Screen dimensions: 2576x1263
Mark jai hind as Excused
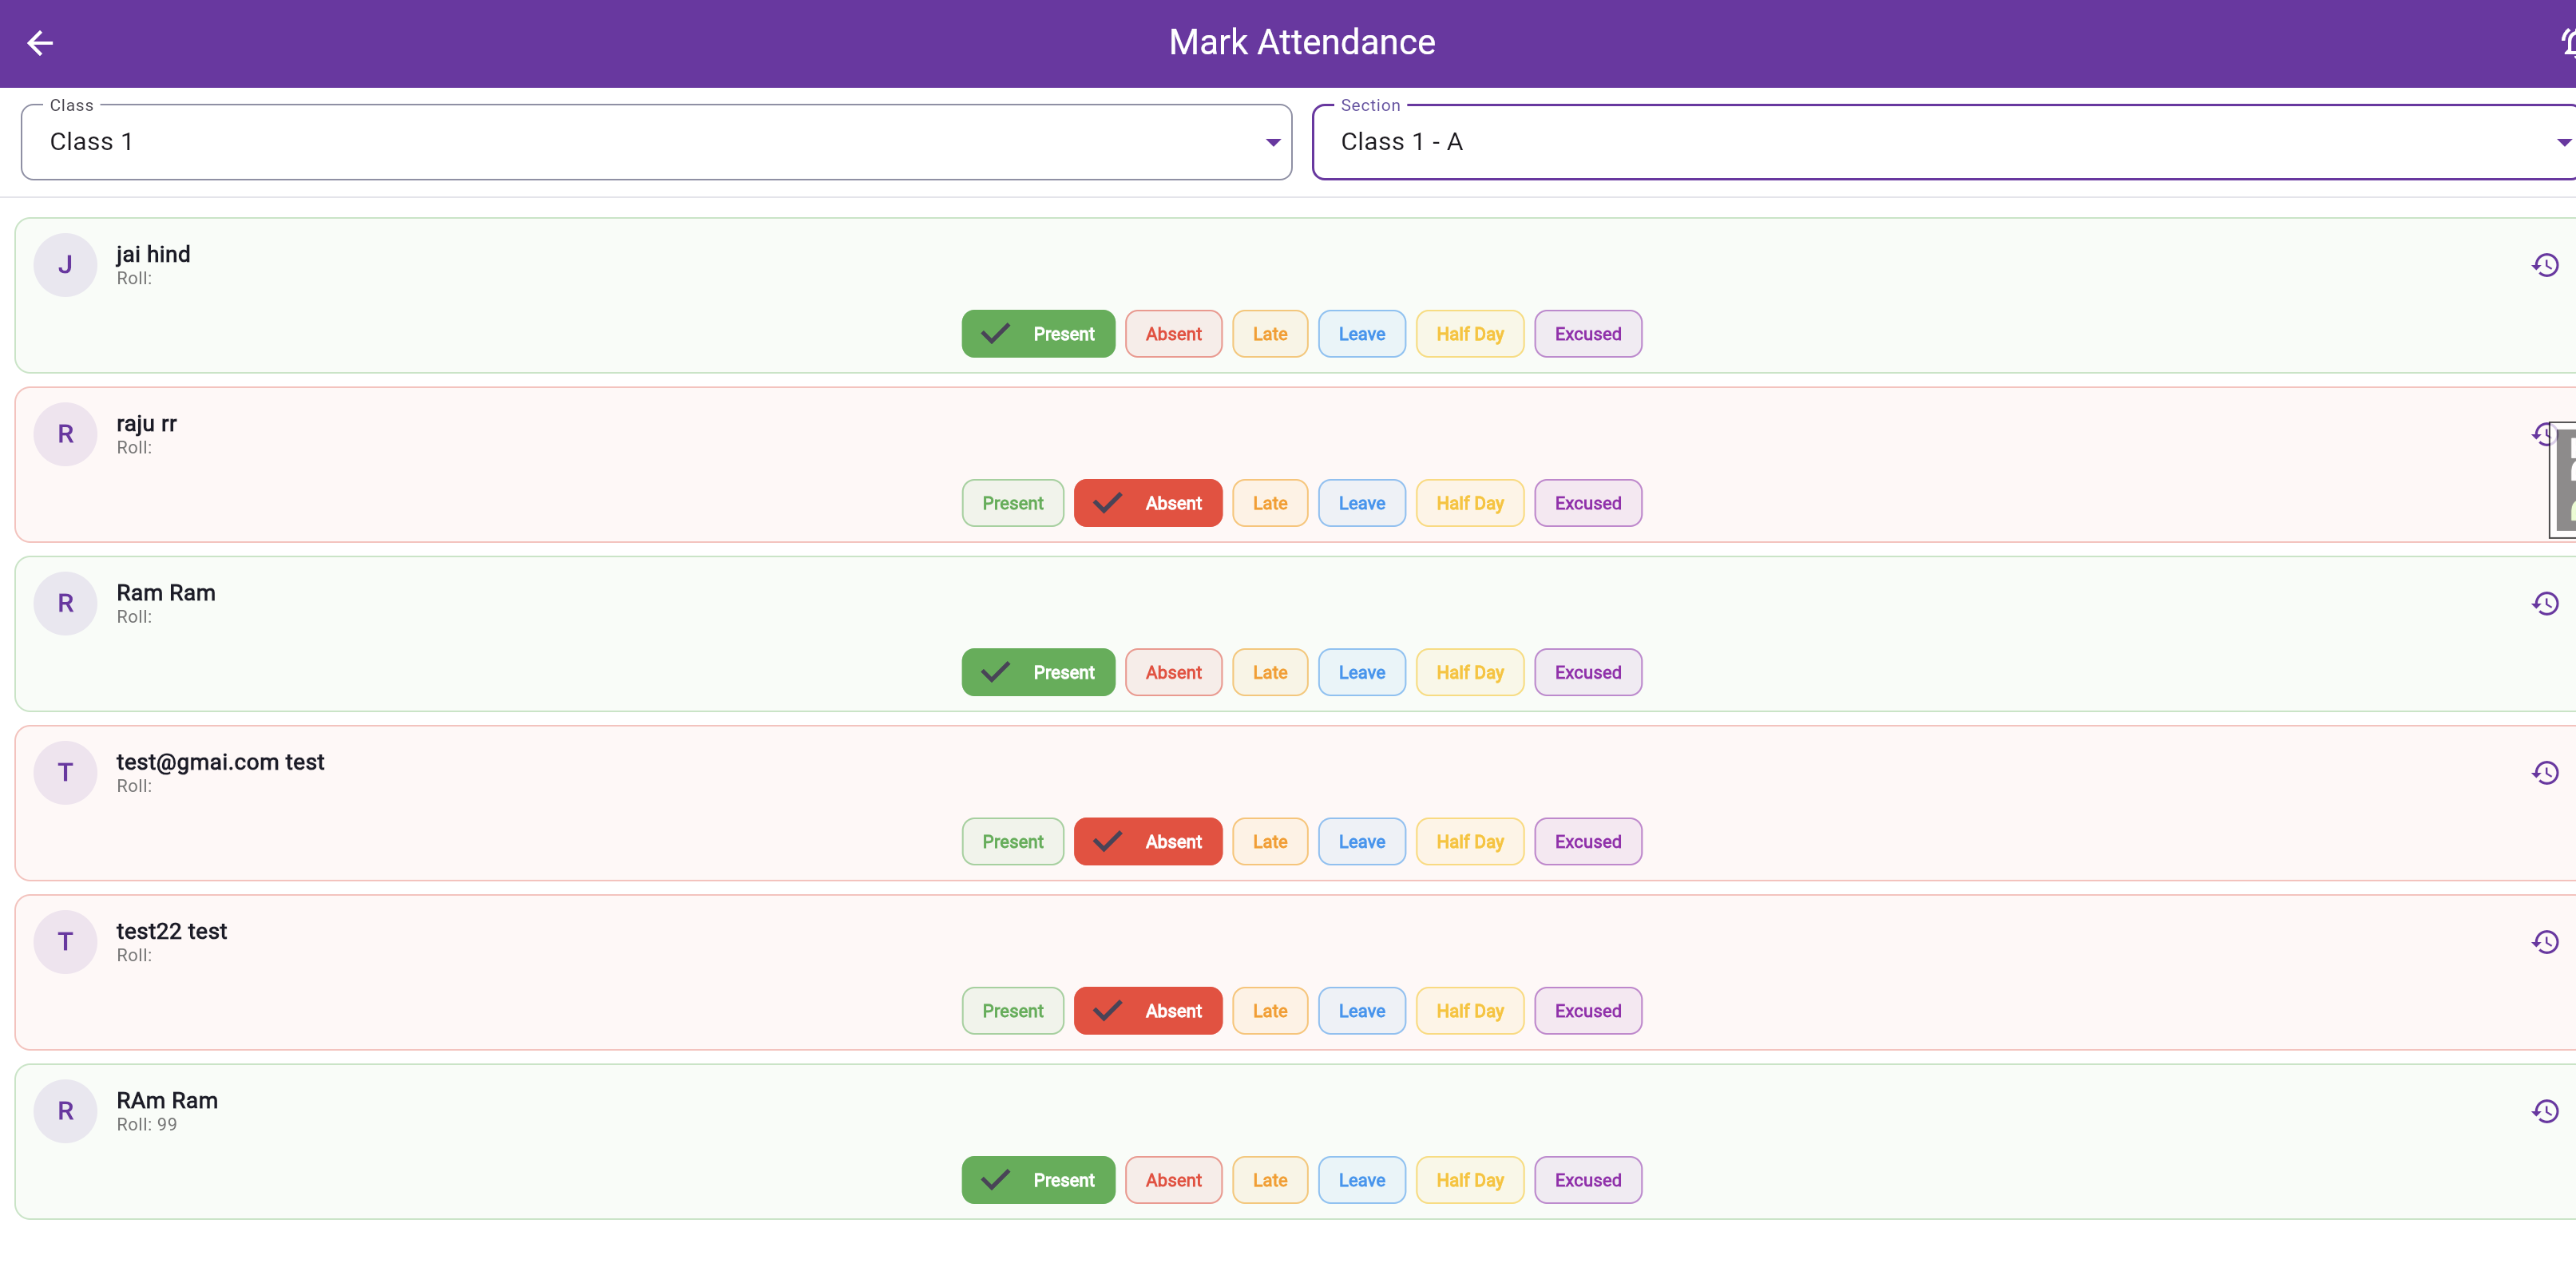pyautogui.click(x=1587, y=334)
